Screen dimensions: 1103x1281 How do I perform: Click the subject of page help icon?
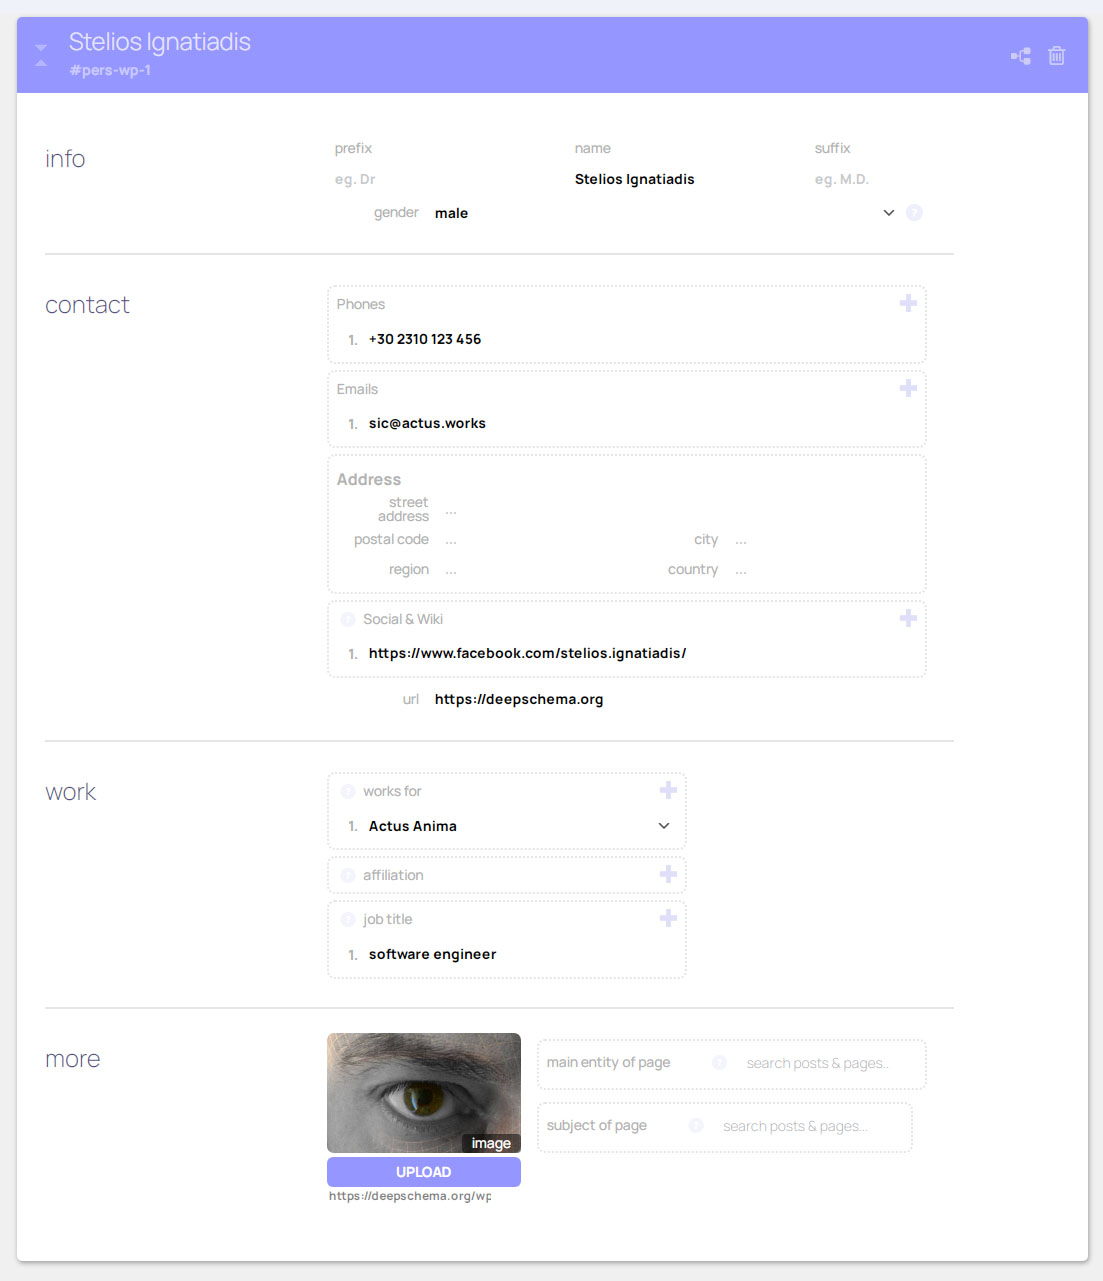coord(695,1125)
